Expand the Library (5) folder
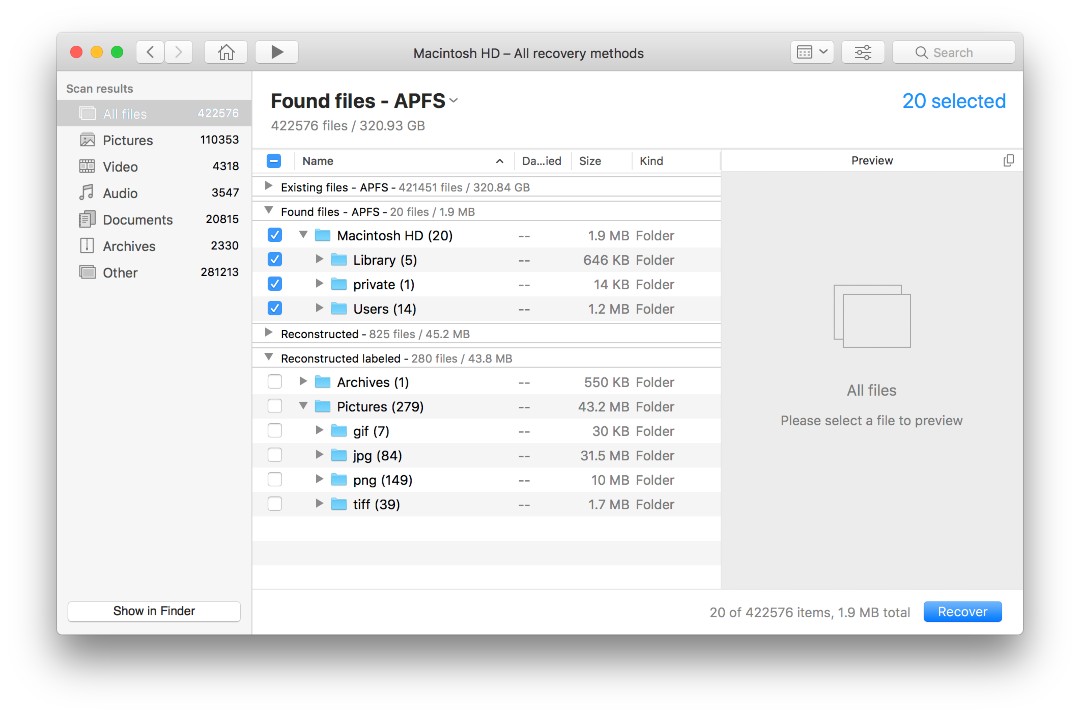Image resolution: width=1080 pixels, height=716 pixels. point(319,259)
